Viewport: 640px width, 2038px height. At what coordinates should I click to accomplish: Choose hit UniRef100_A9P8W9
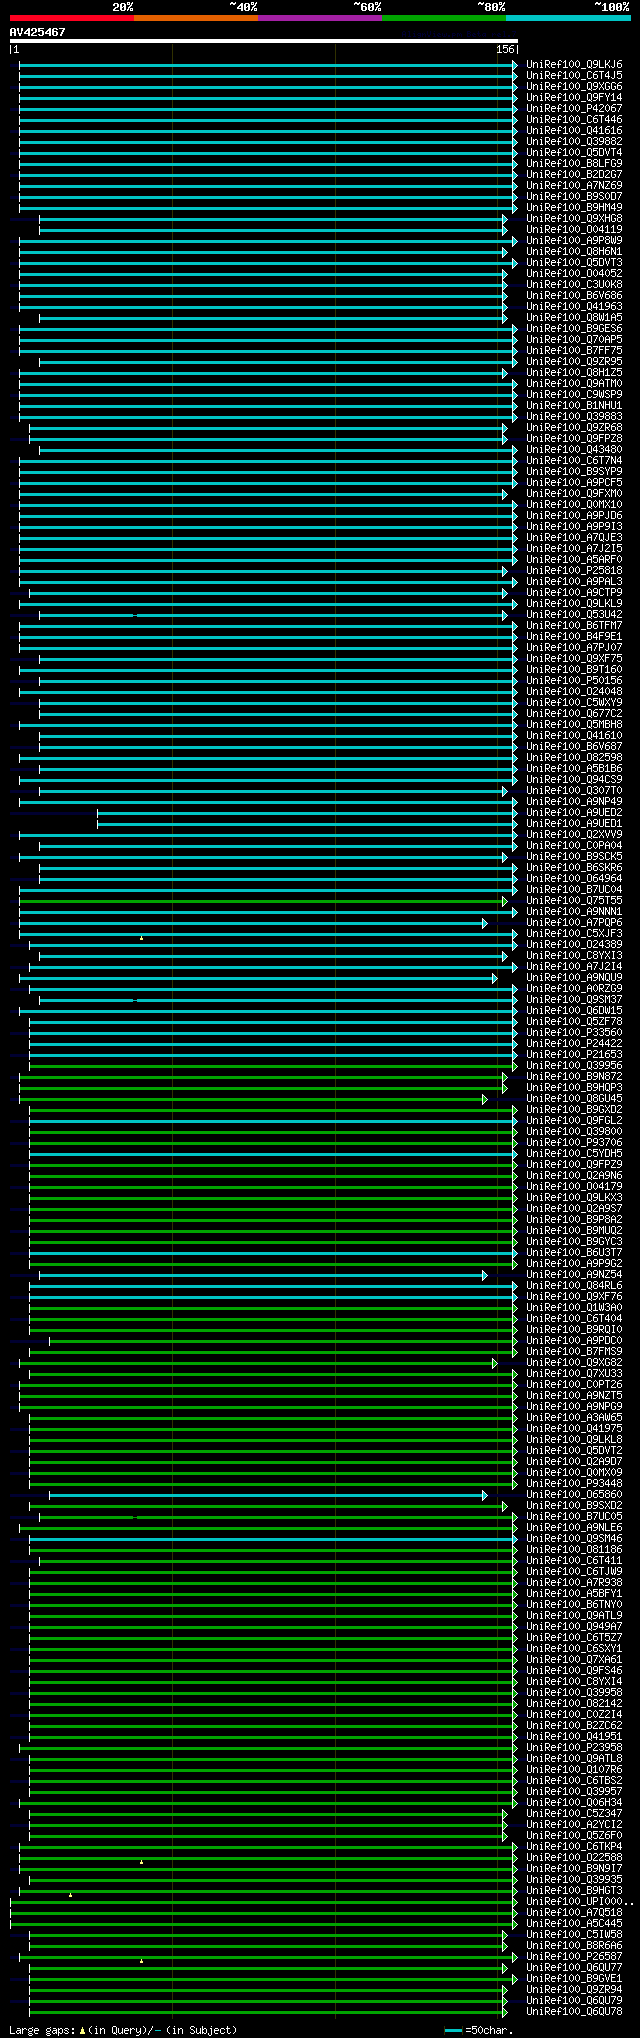click(x=574, y=240)
